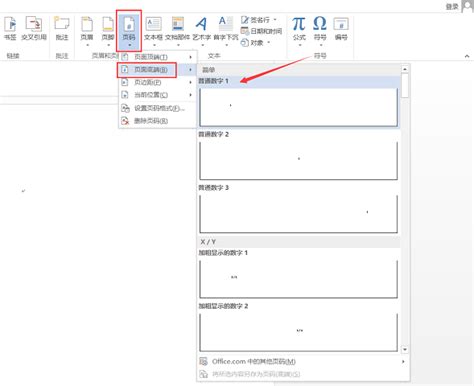Click the 普通数字 2 label text
Screen dimensions: 474x386
[x=214, y=134]
